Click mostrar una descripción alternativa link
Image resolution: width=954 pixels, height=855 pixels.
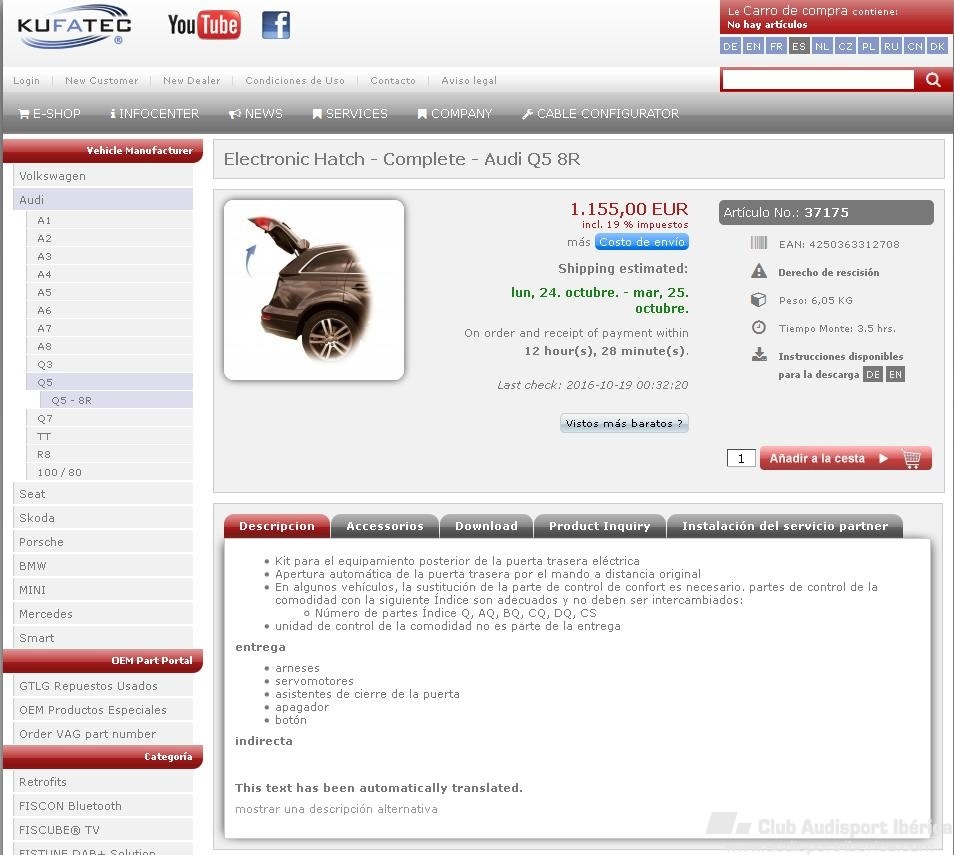coord(336,809)
